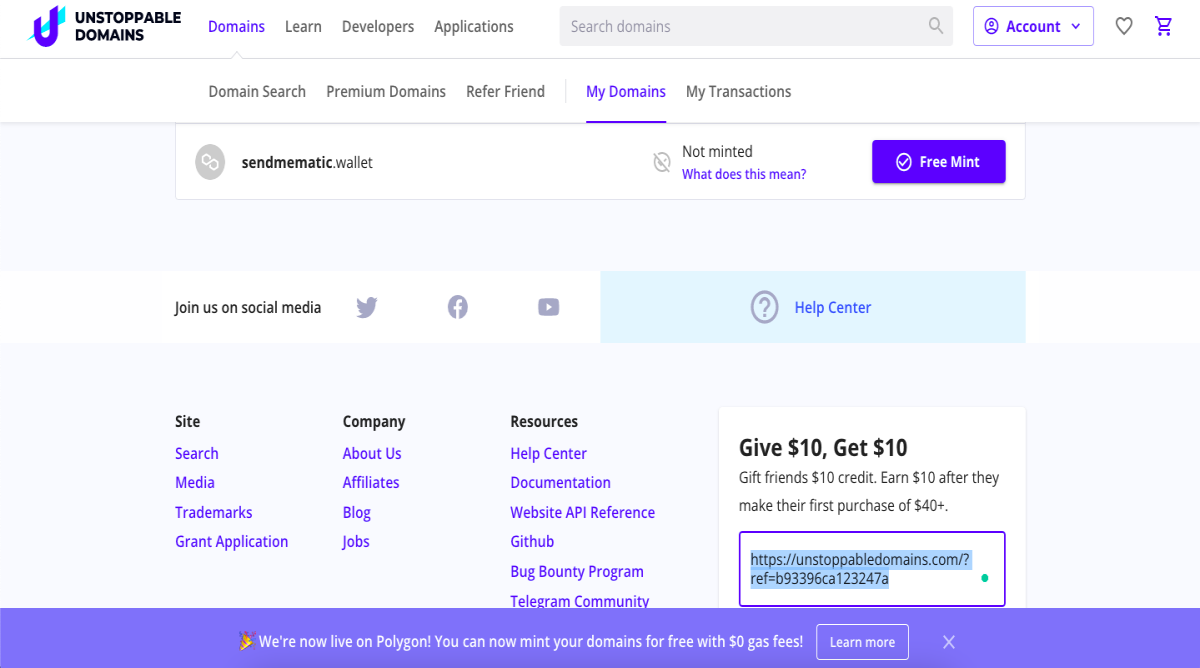This screenshot has height=668, width=1200.
Task: Open the Bug Bounty Program link
Action: point(577,571)
